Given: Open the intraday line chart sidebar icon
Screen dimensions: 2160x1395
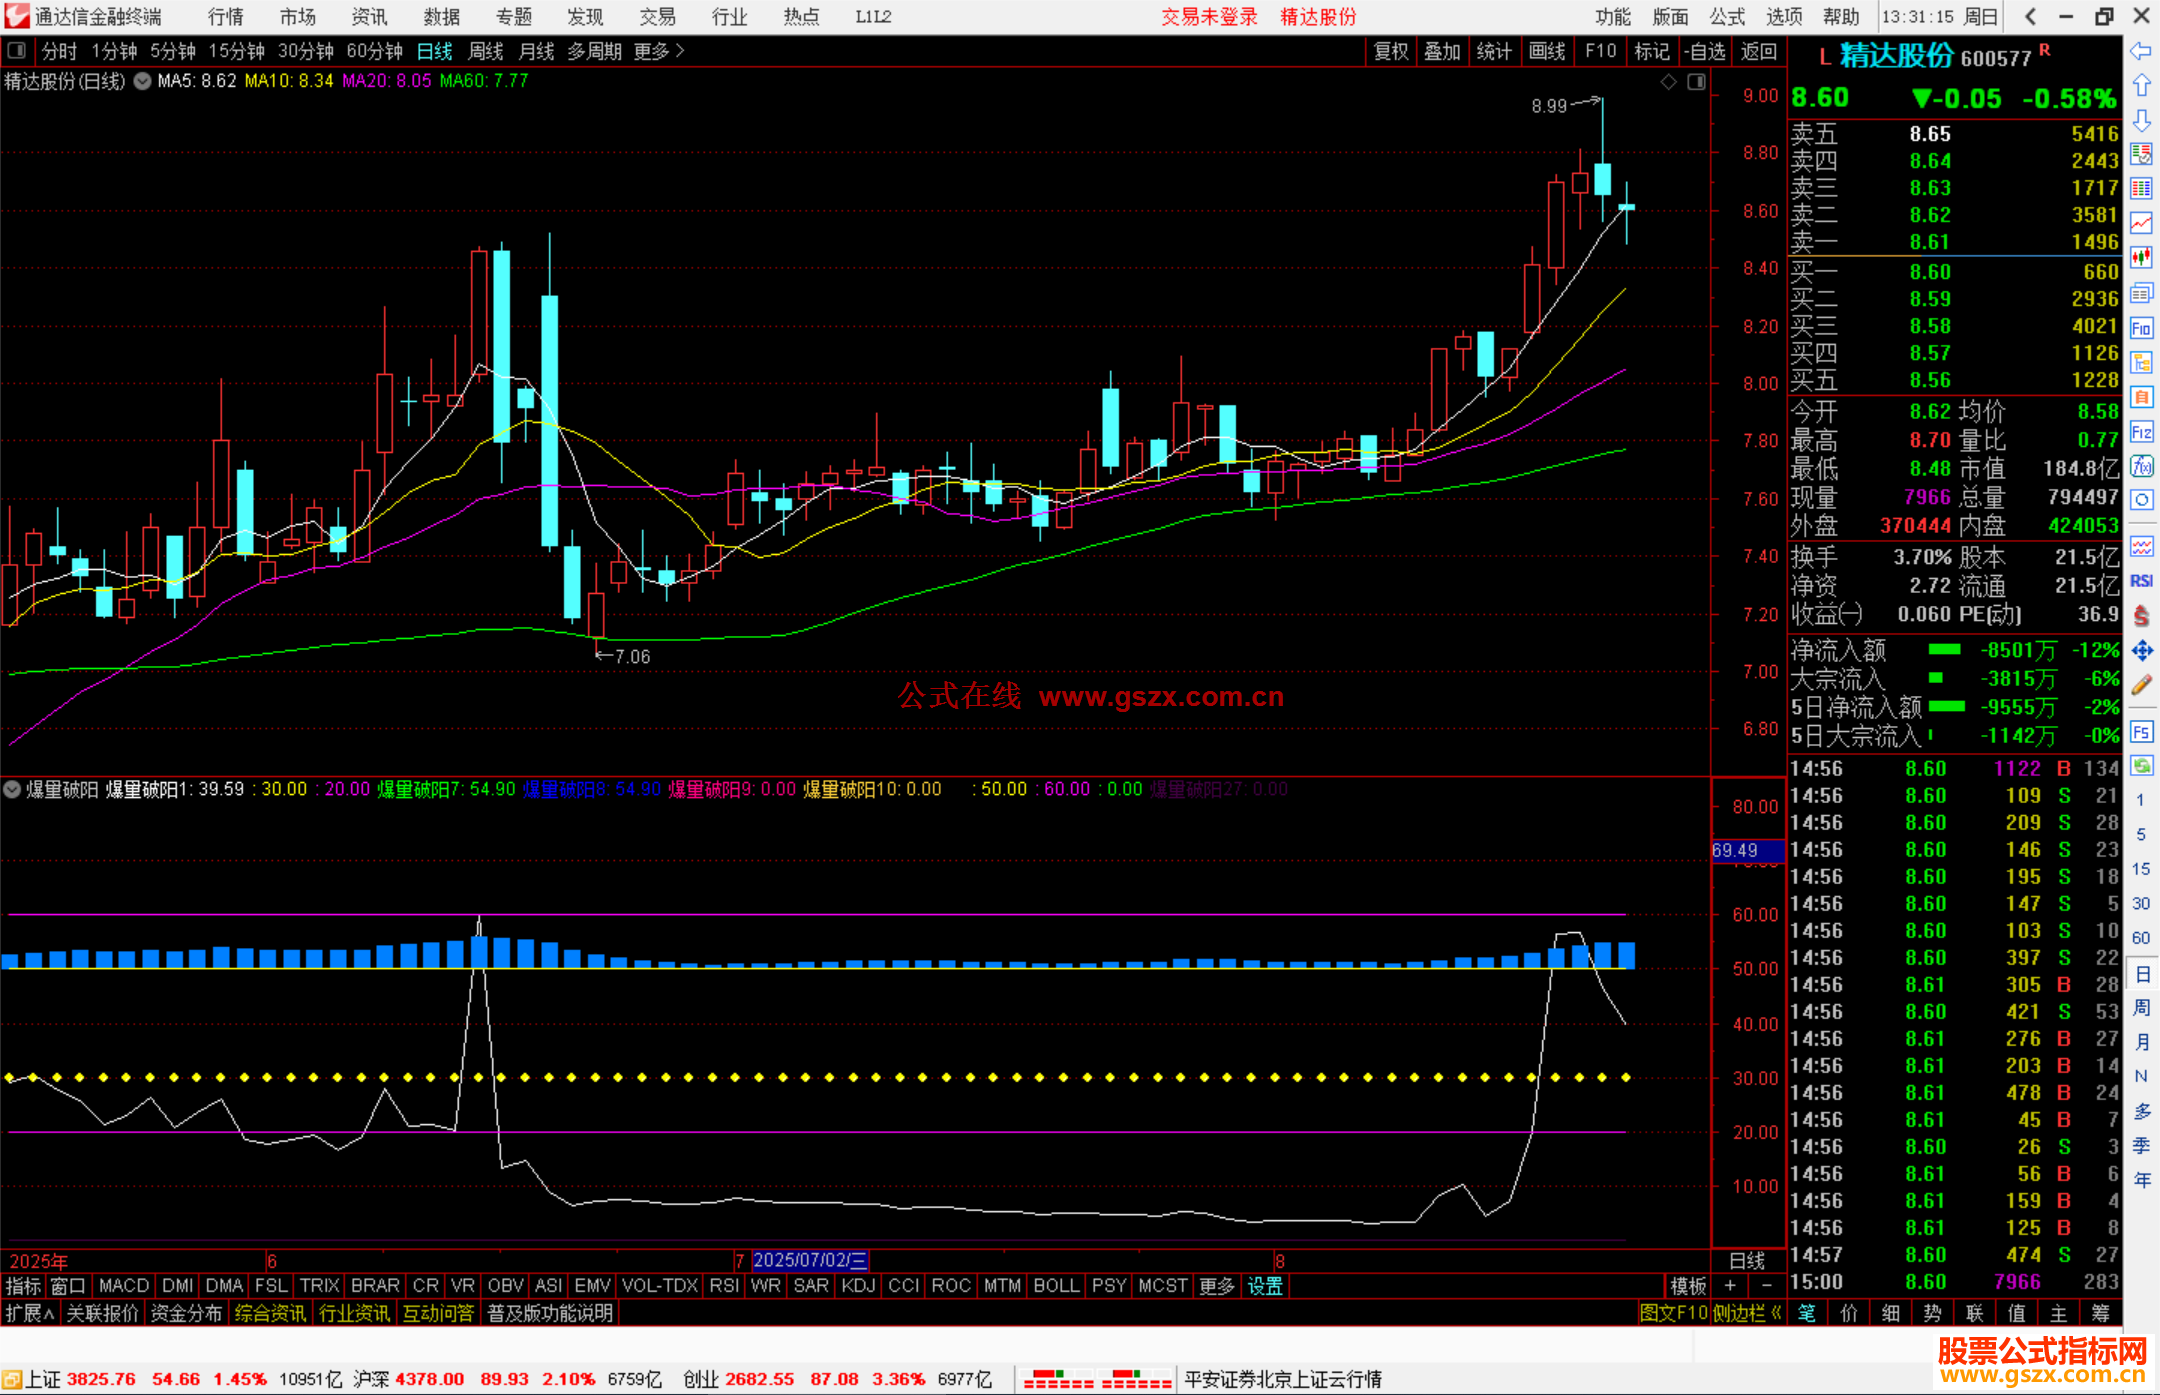Looking at the screenshot, I should [2141, 223].
